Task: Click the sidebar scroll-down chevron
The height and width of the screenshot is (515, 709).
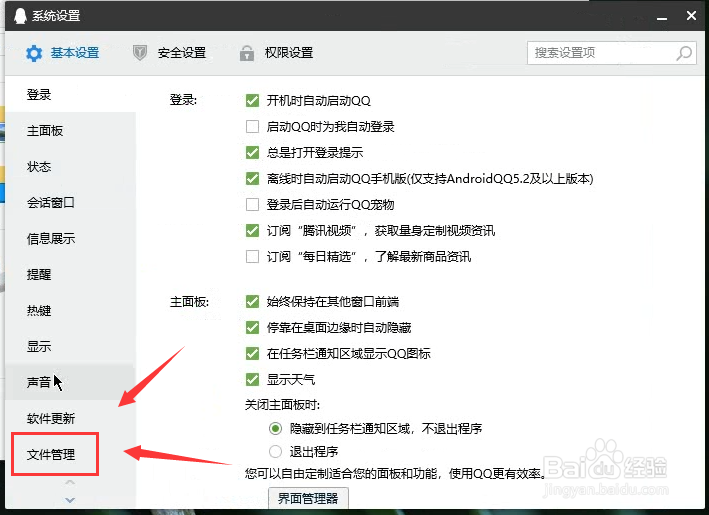Action: tap(70, 500)
